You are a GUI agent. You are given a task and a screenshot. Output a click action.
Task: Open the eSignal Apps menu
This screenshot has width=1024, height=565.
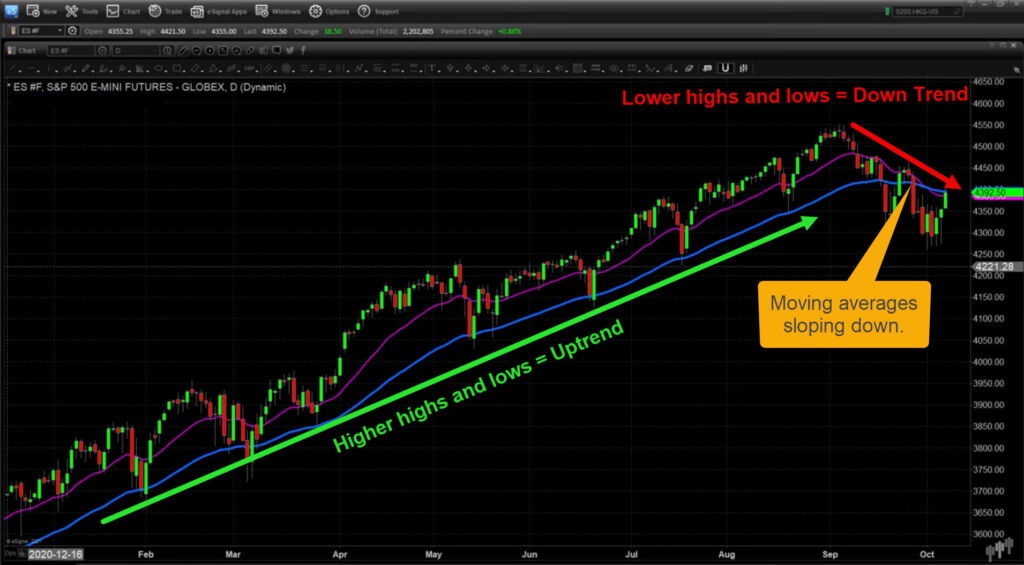[x=219, y=11]
